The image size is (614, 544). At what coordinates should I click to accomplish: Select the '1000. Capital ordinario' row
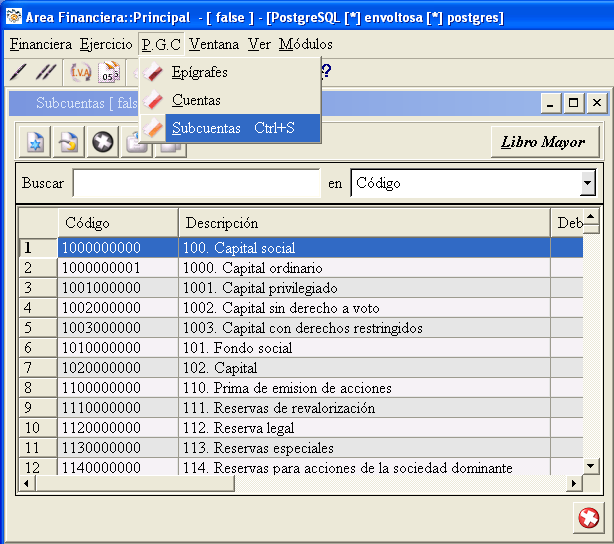point(301,268)
